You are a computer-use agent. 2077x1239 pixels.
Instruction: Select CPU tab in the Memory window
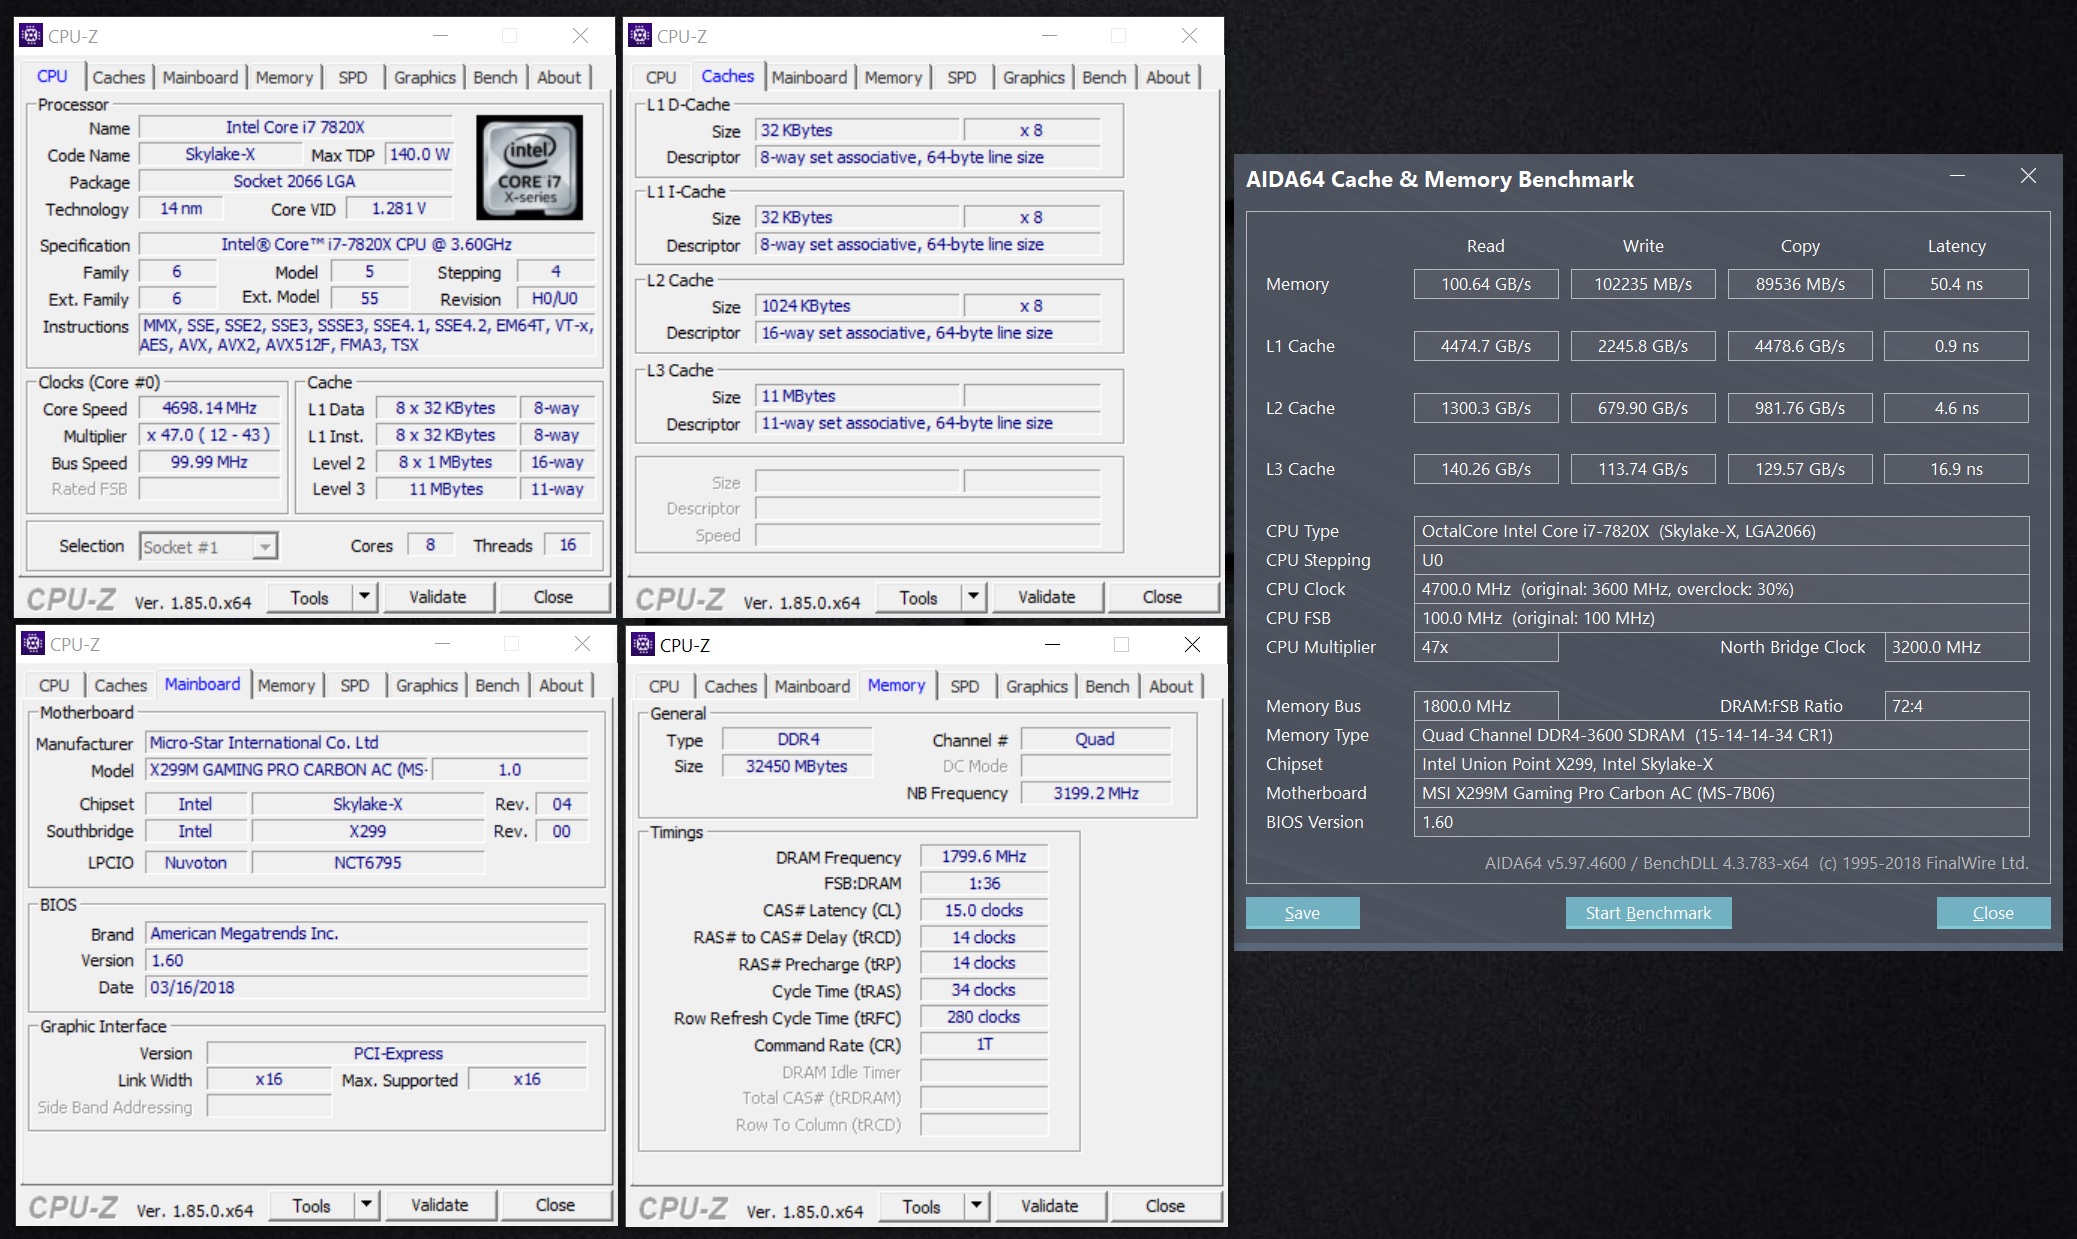tap(663, 686)
